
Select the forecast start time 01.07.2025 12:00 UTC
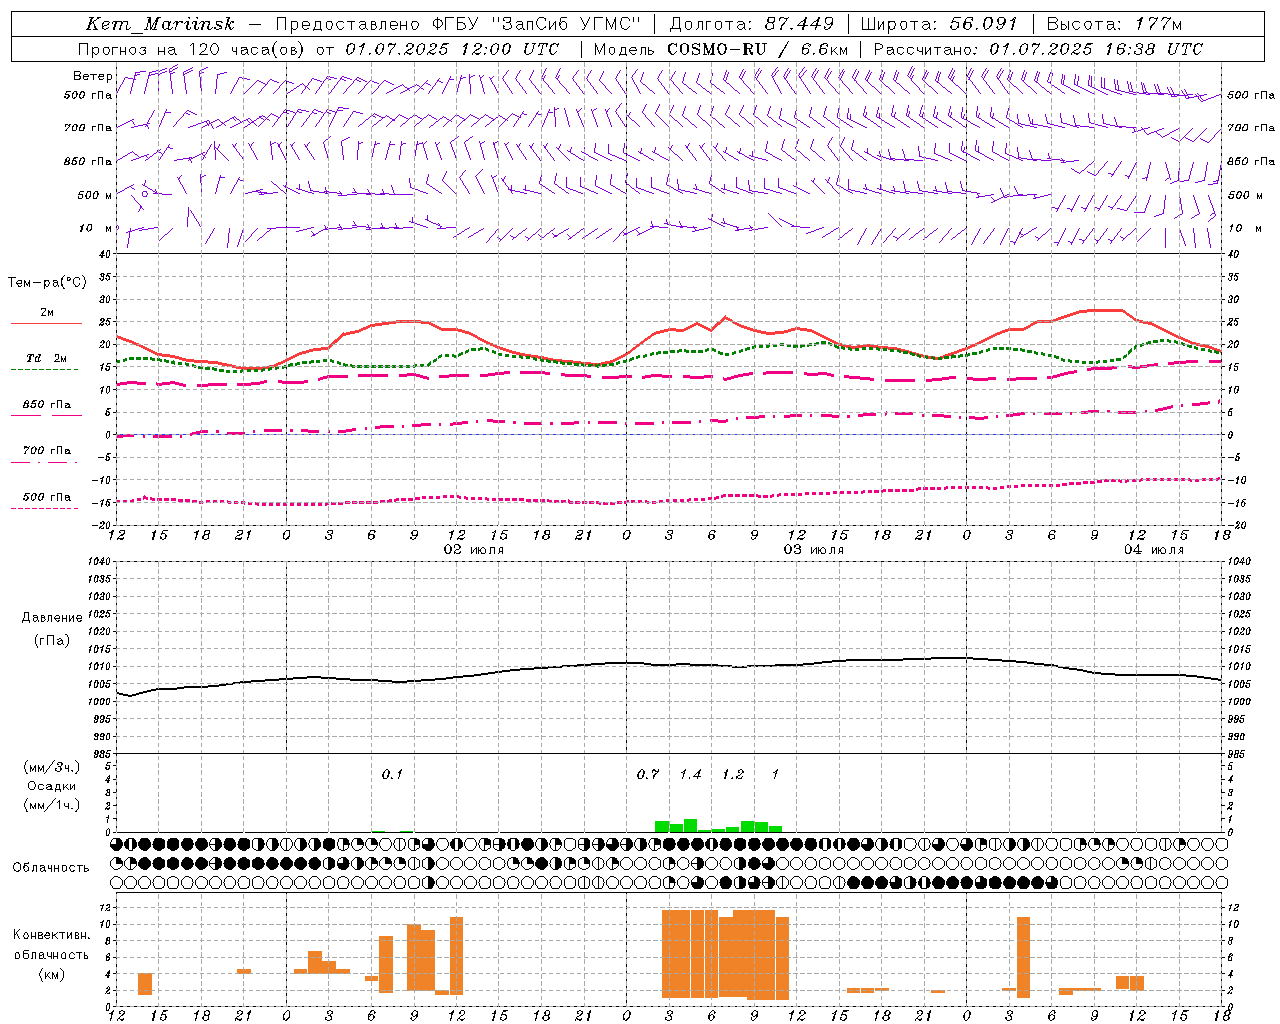452,49
